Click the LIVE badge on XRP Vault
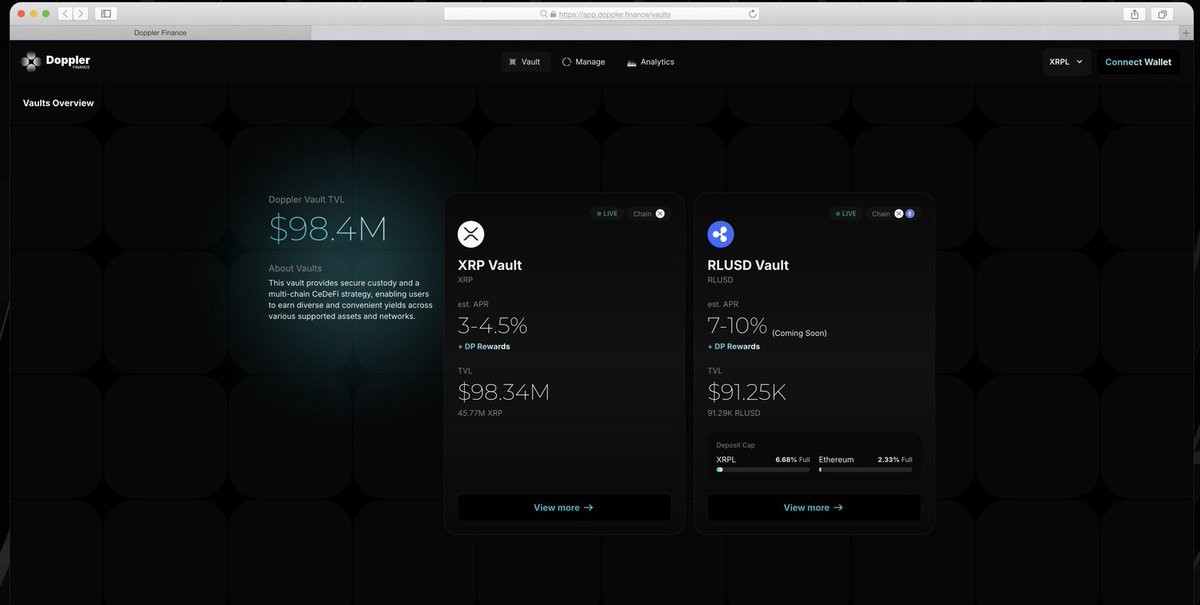The height and width of the screenshot is (605, 1200). (x=608, y=214)
